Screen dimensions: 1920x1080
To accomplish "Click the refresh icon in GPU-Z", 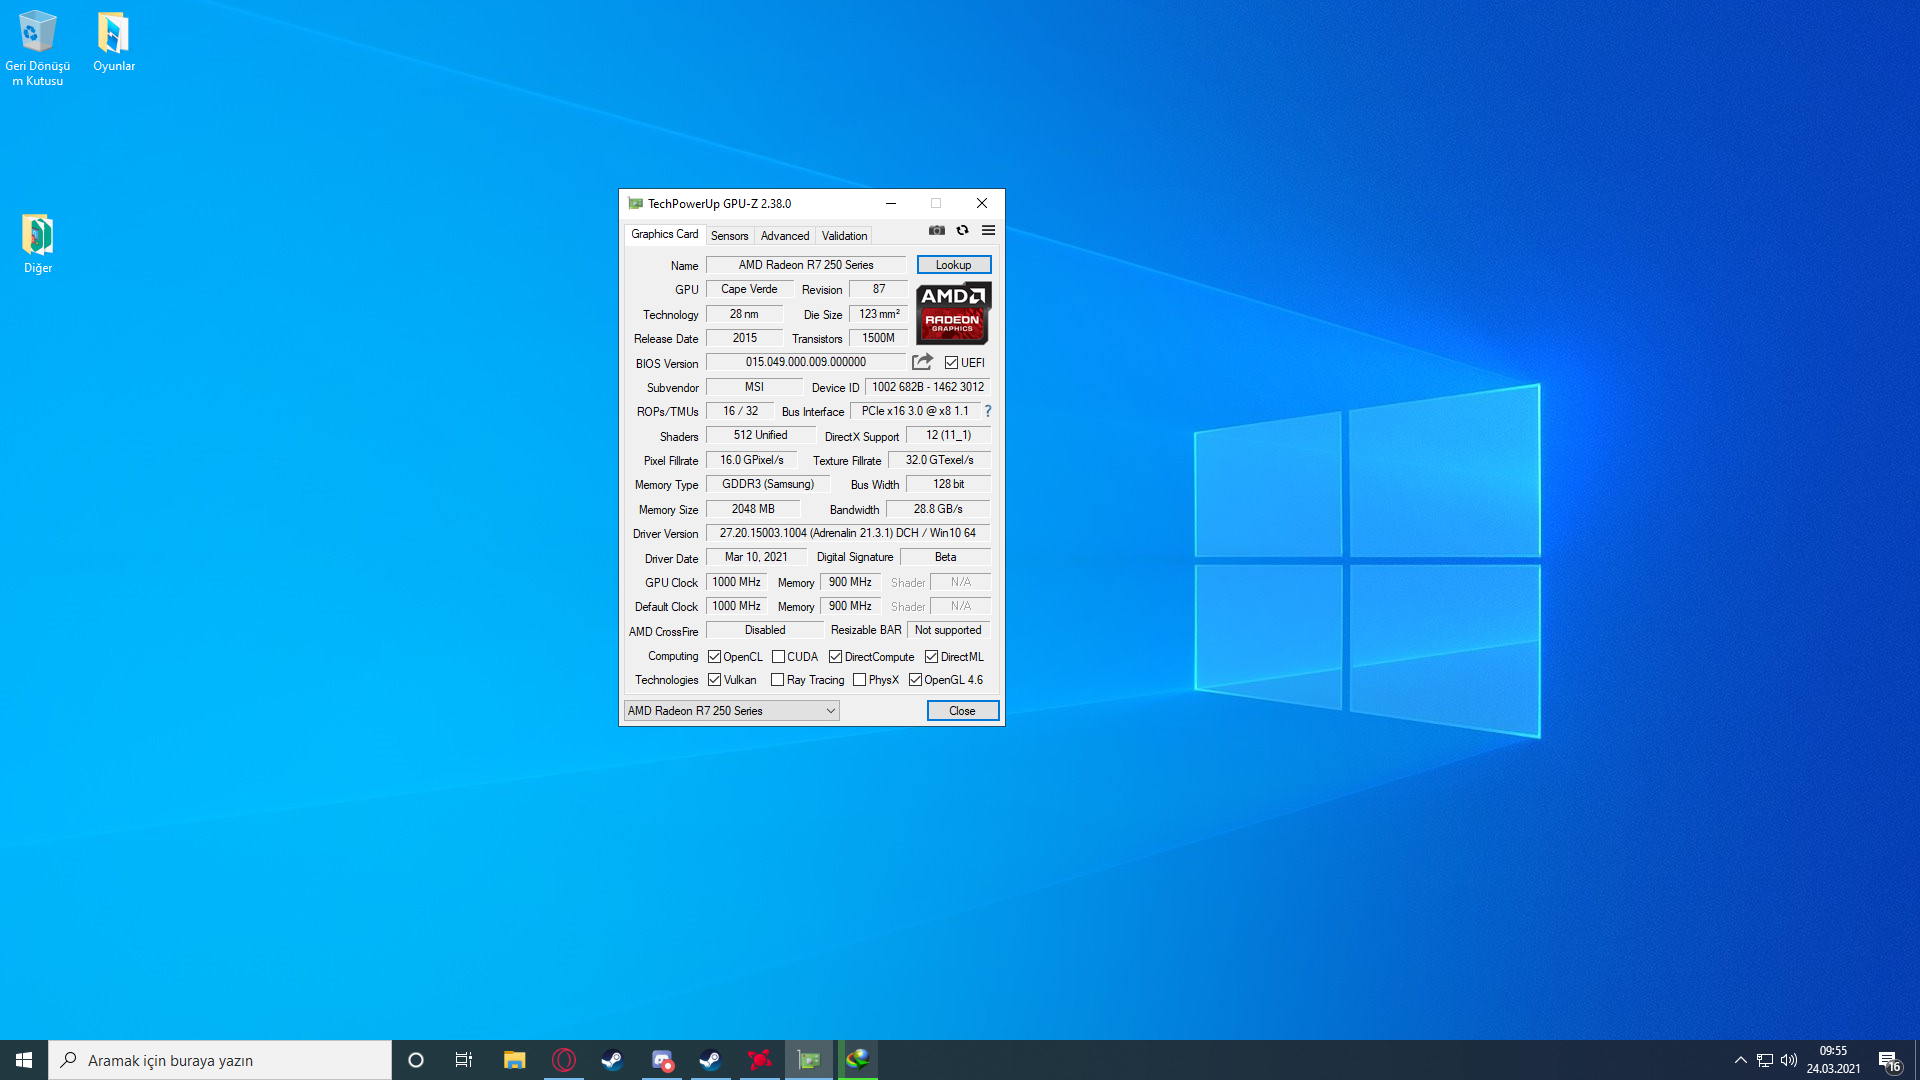I will point(962,230).
